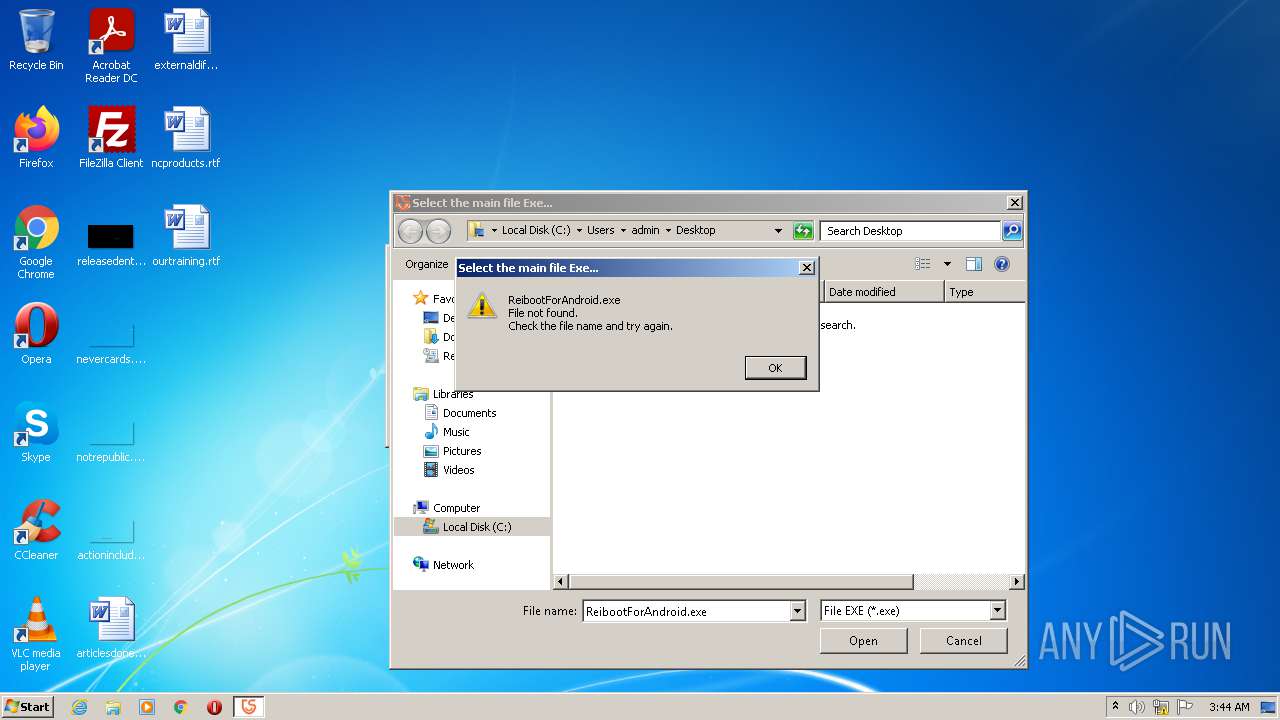Select the externaldif... document on desktop
Screen dimensions: 1280x720
tap(186, 40)
